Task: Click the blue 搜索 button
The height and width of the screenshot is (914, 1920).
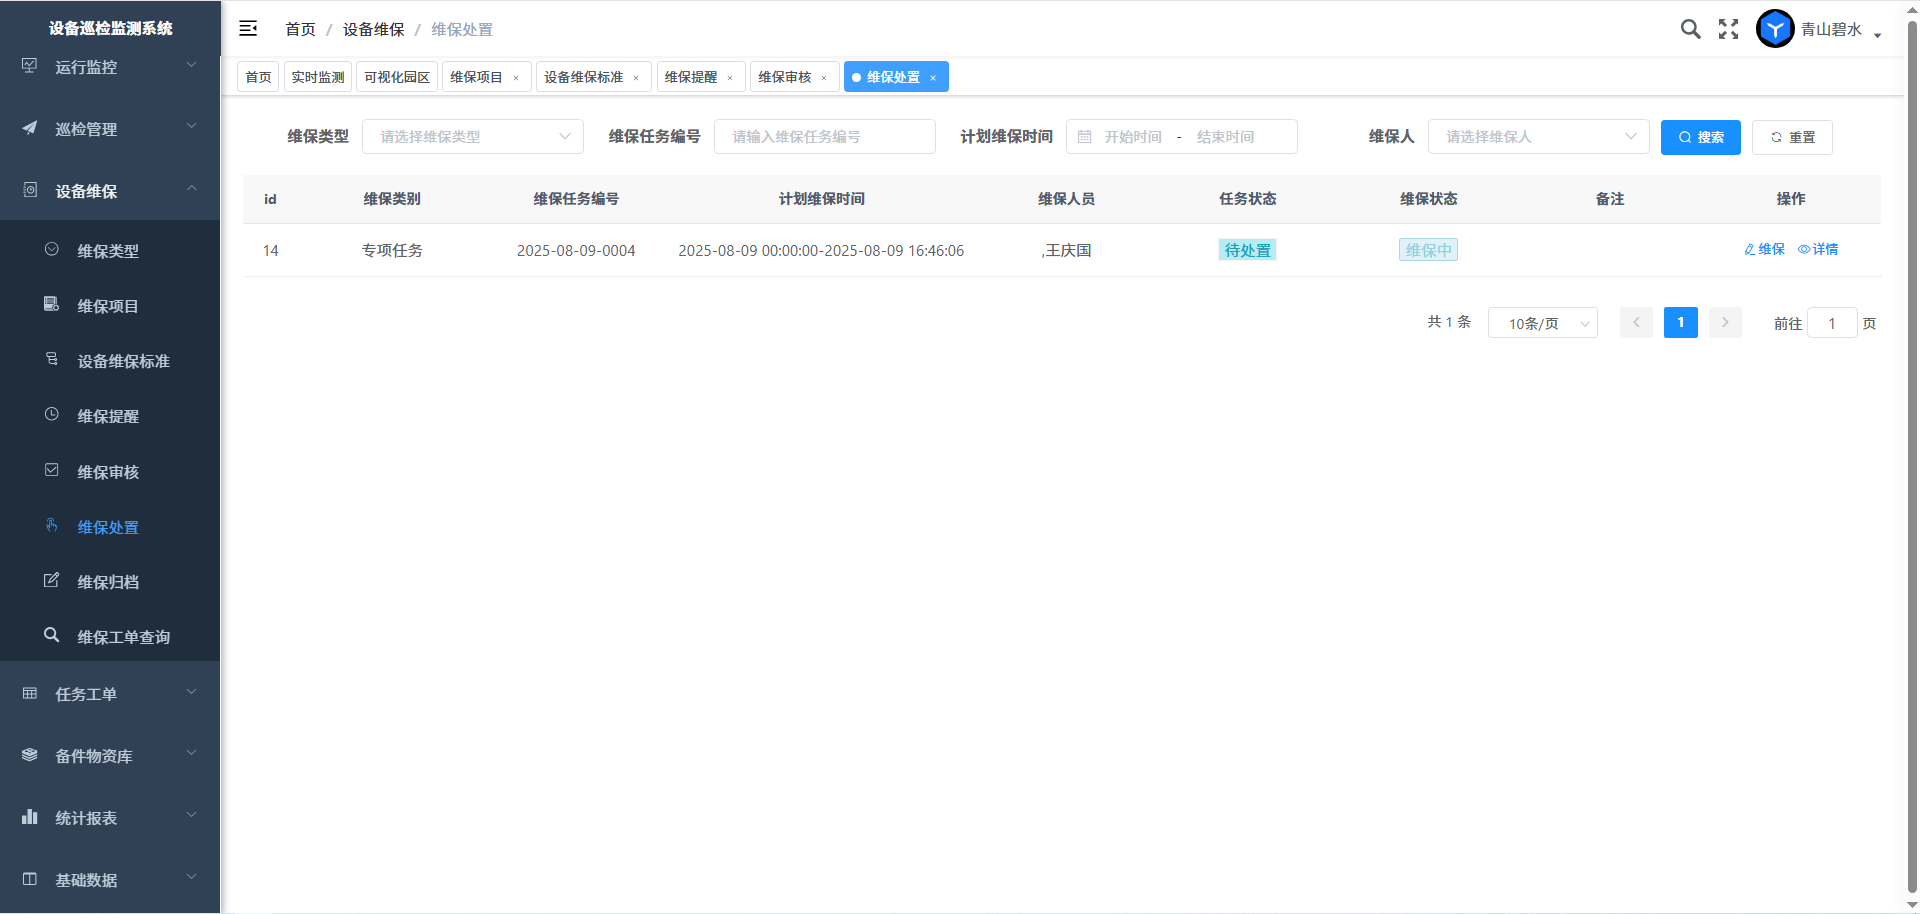Action: click(1700, 137)
